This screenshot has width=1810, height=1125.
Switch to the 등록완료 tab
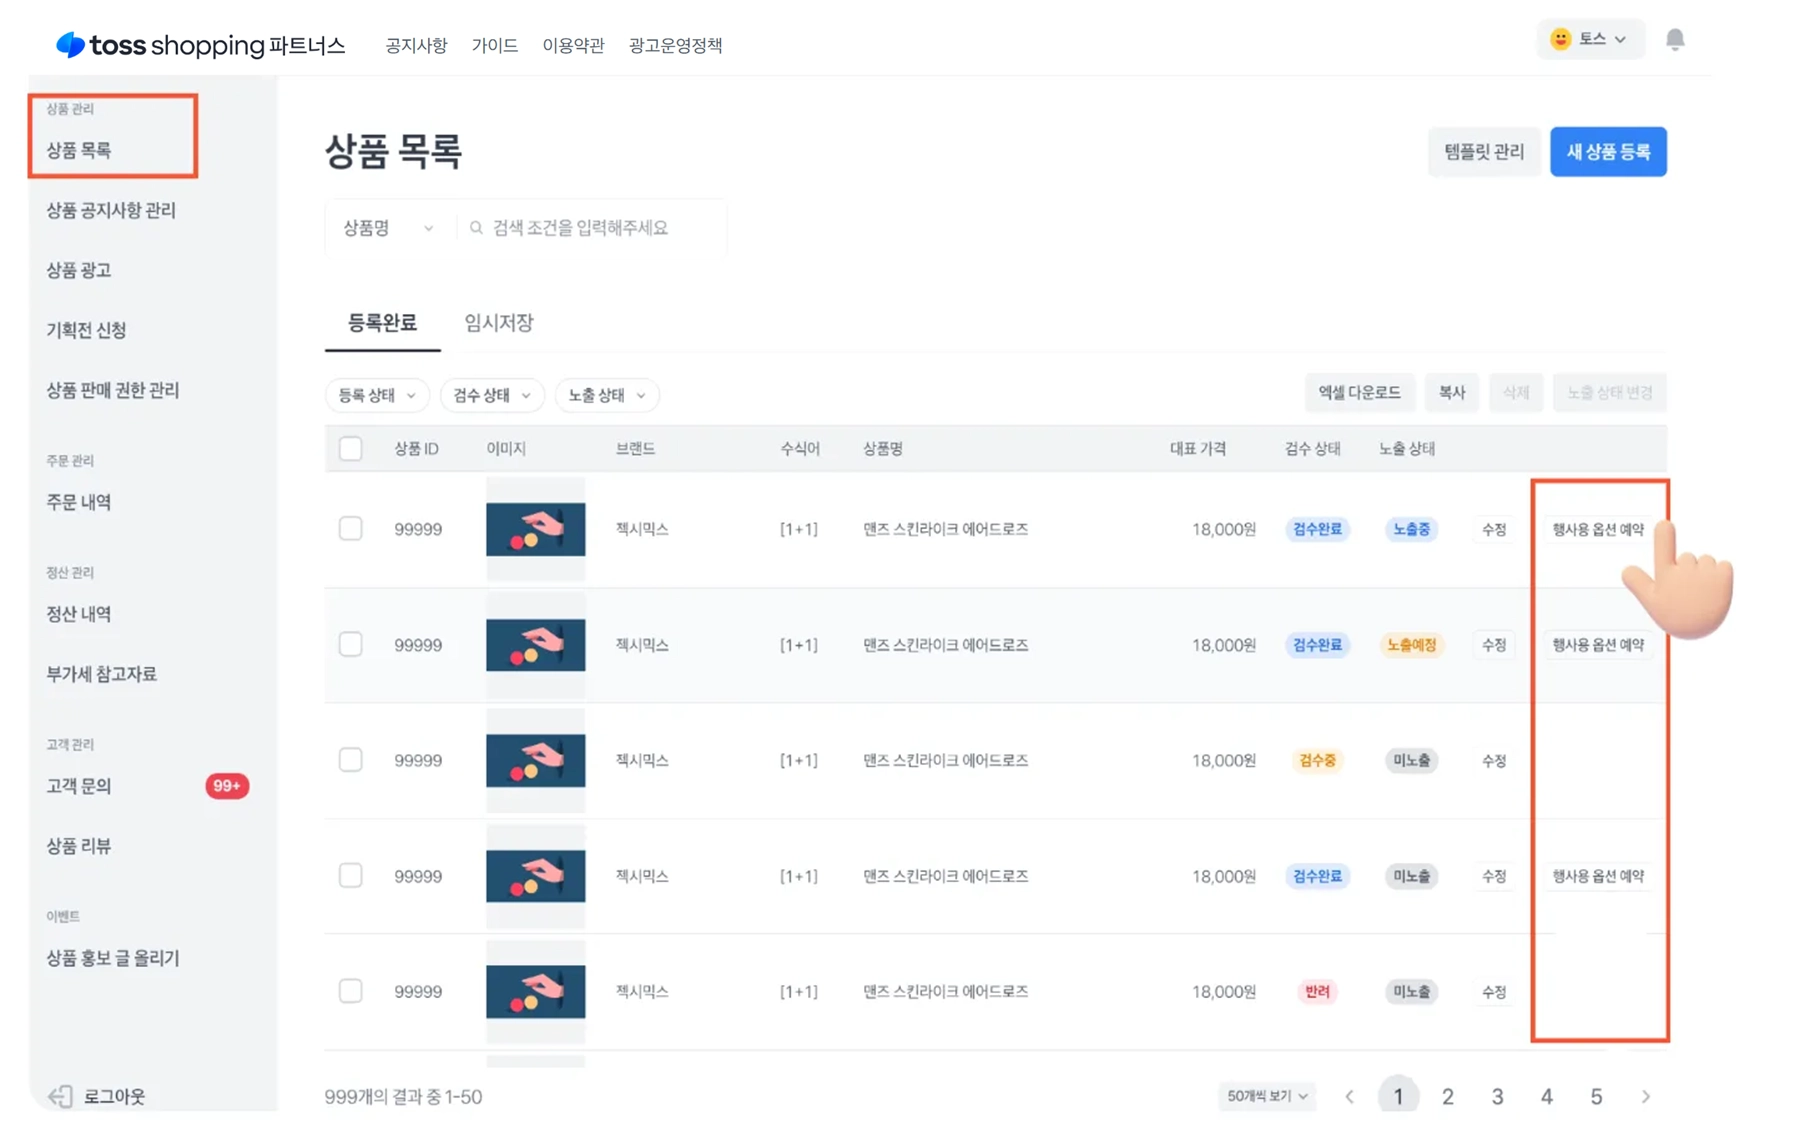(382, 323)
